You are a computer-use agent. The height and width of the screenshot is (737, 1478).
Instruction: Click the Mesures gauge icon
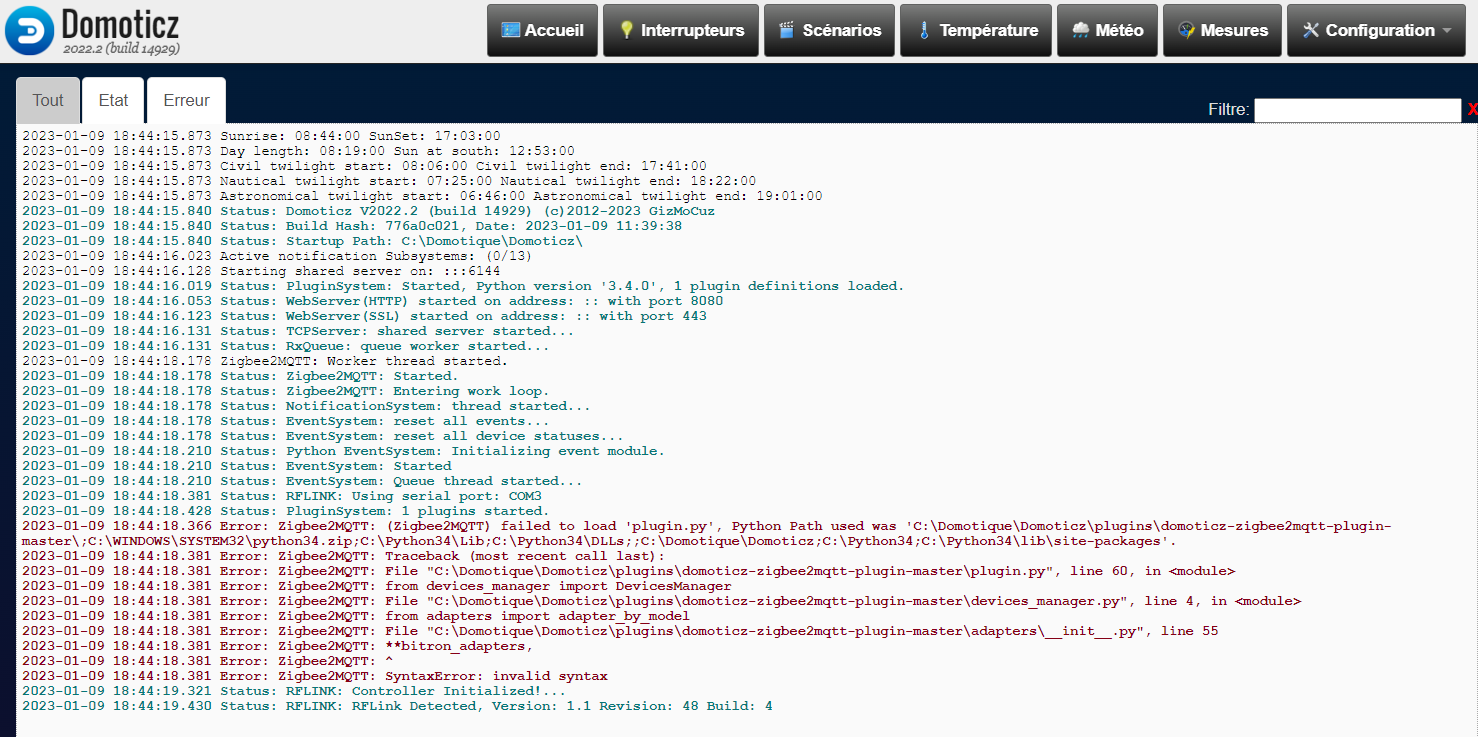click(1186, 30)
